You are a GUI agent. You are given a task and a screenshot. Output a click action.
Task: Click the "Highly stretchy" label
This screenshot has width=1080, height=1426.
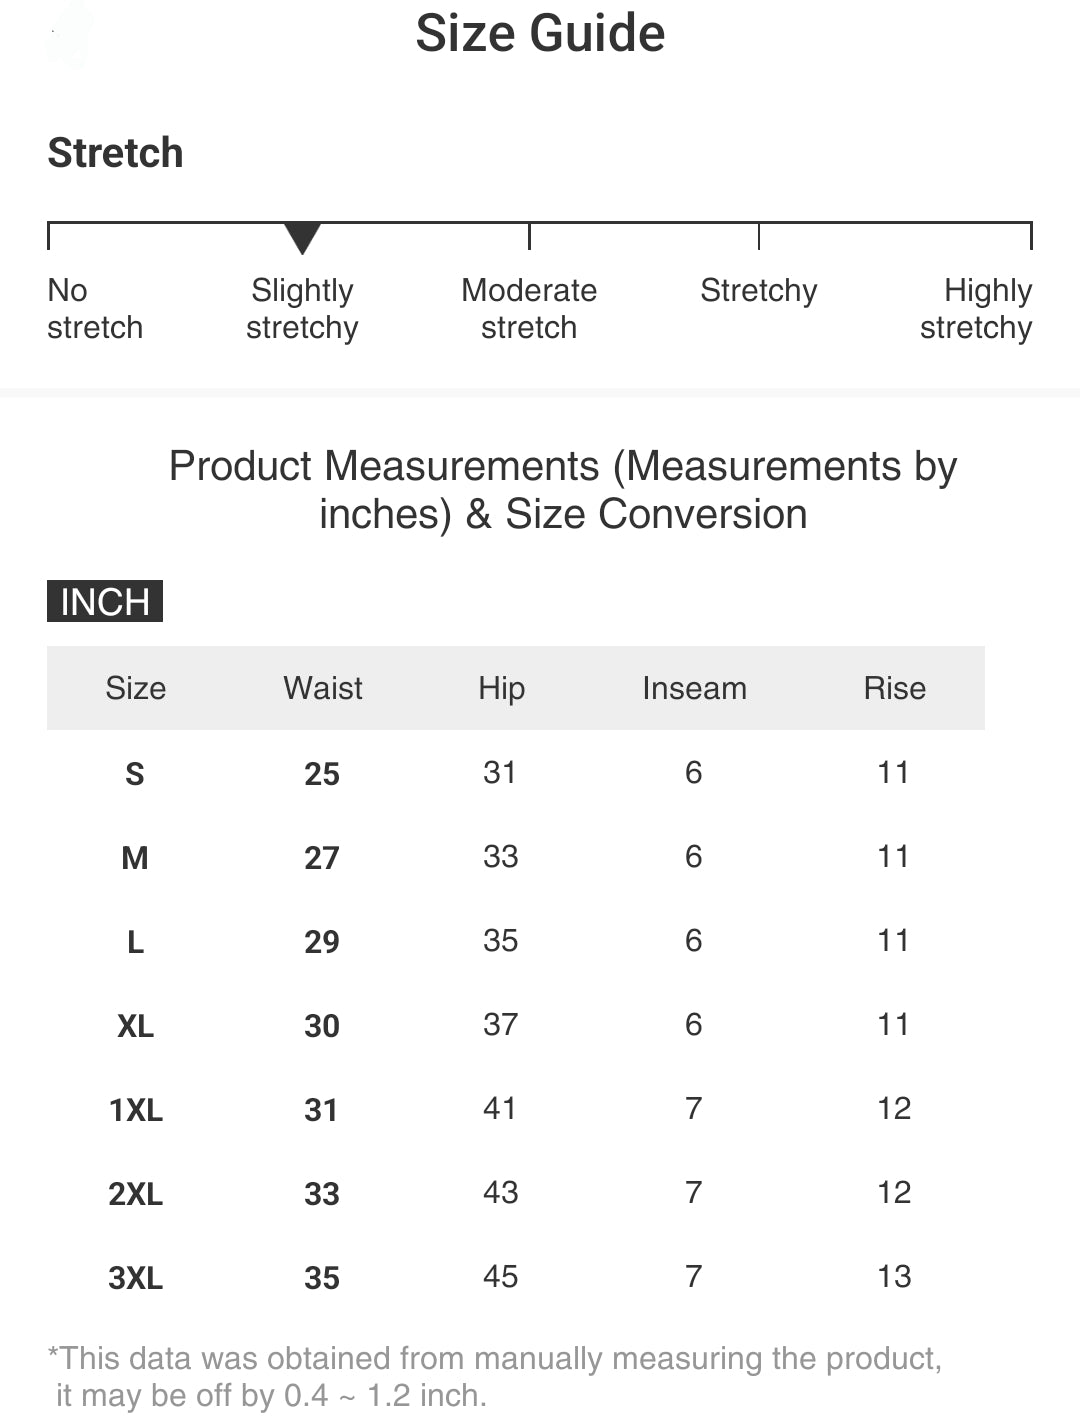tap(976, 309)
